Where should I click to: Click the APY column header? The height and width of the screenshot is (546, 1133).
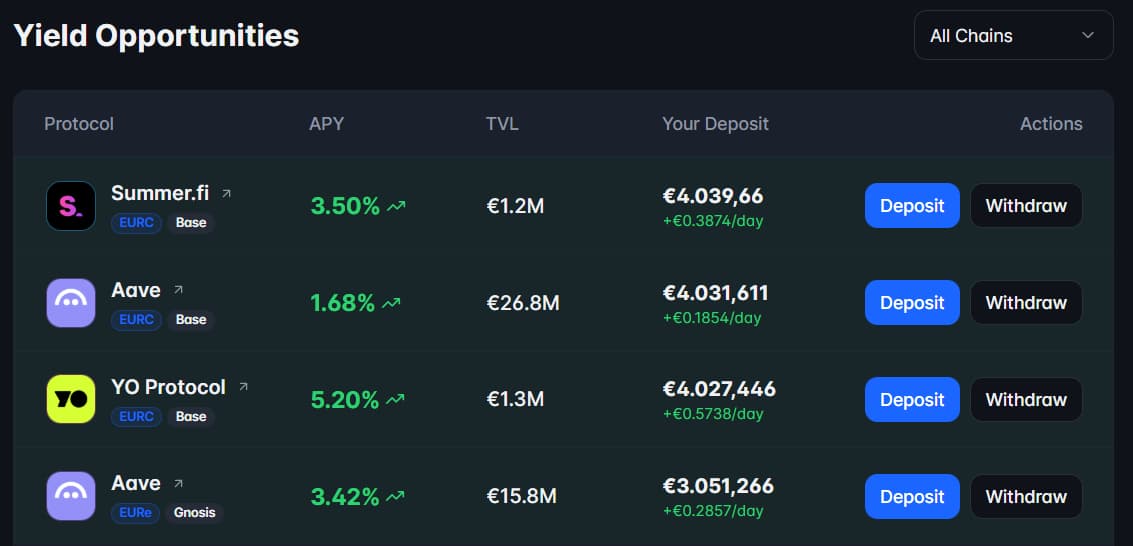(x=326, y=124)
